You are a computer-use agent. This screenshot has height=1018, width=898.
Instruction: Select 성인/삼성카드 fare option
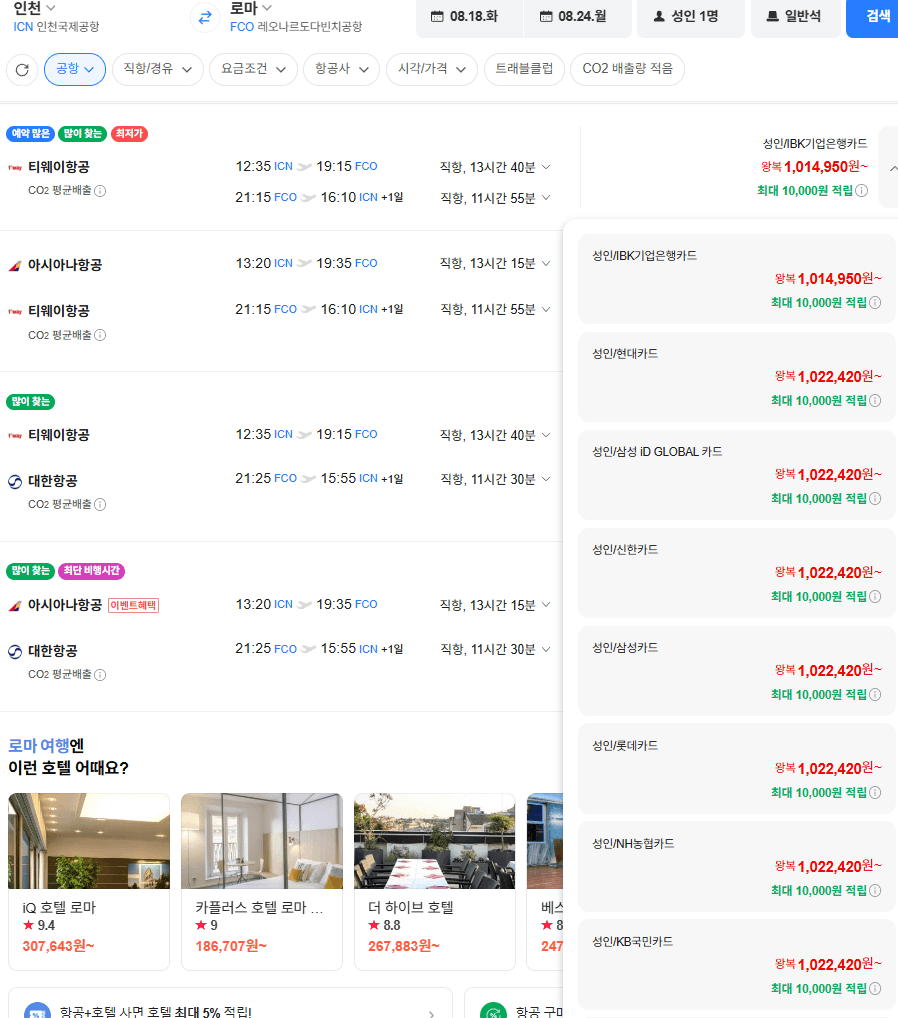(736, 671)
